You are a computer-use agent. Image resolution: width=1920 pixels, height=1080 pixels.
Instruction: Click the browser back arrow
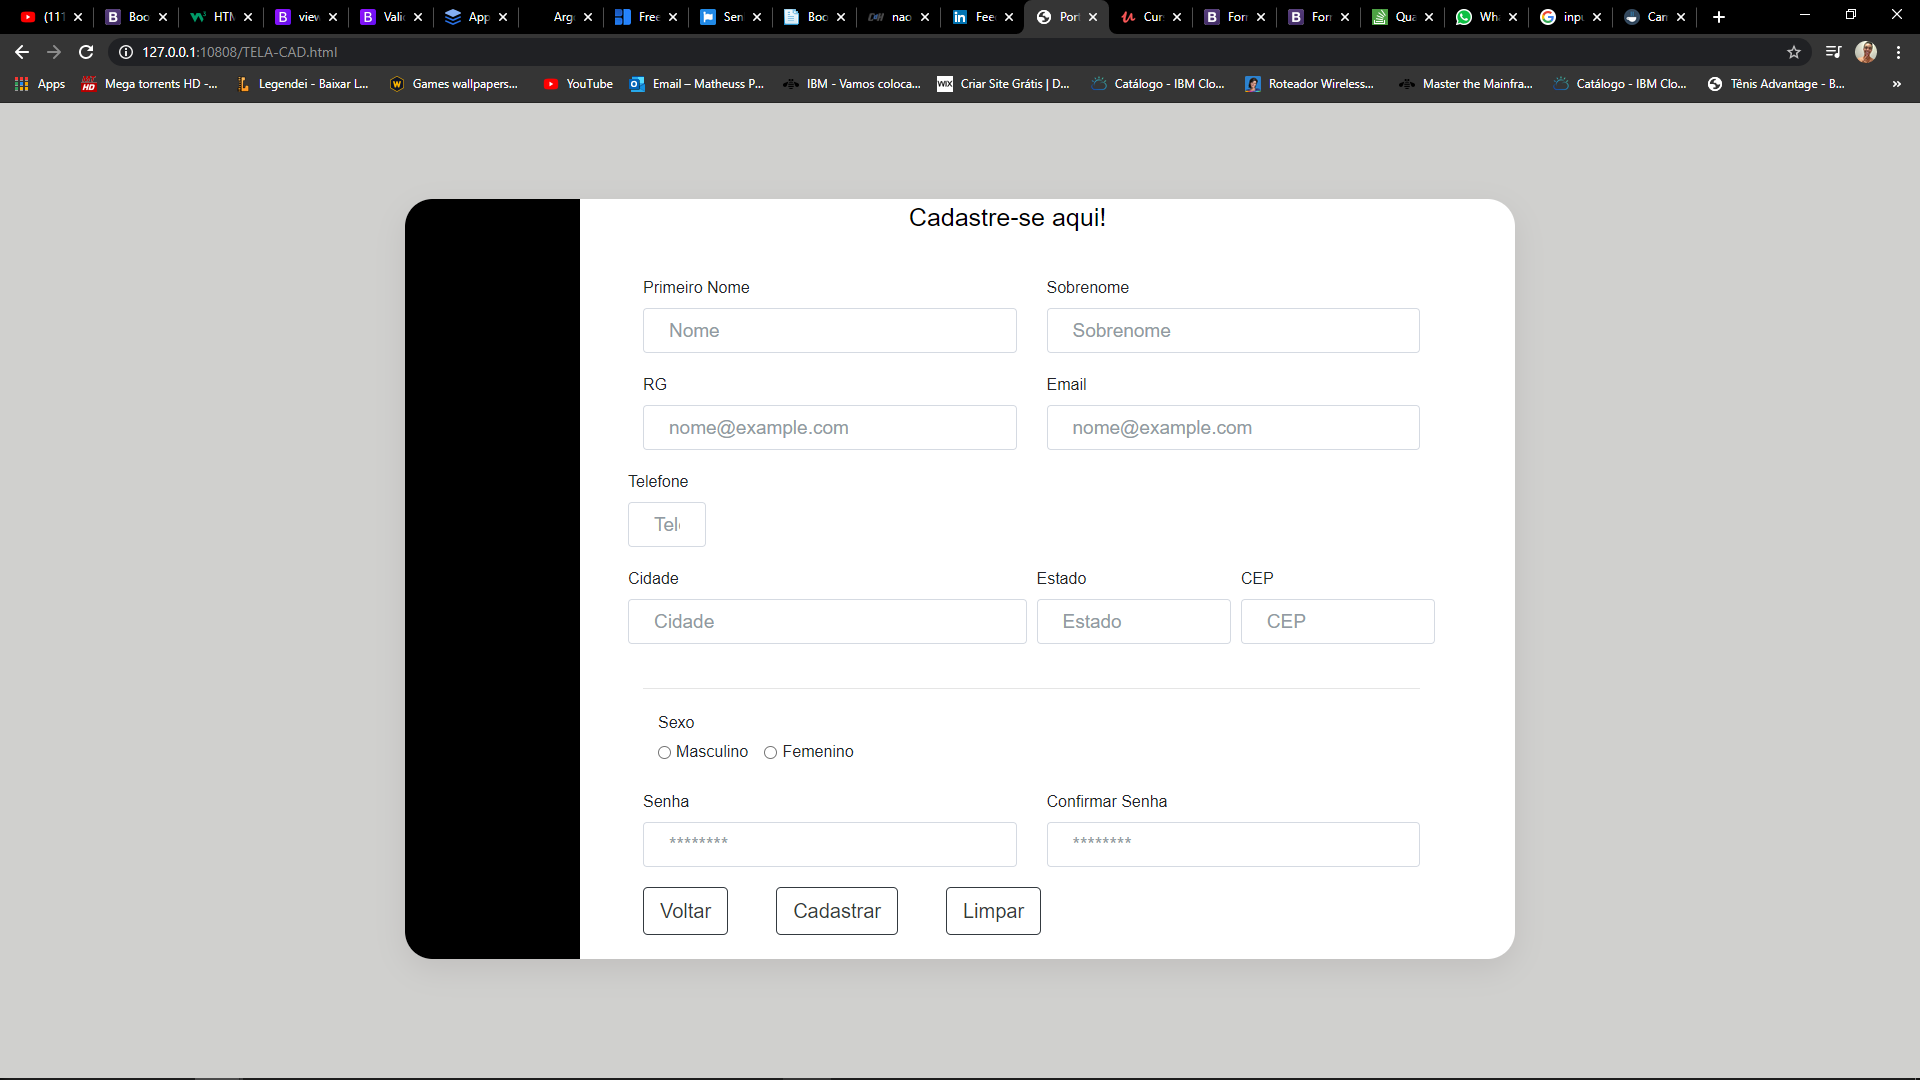point(22,52)
